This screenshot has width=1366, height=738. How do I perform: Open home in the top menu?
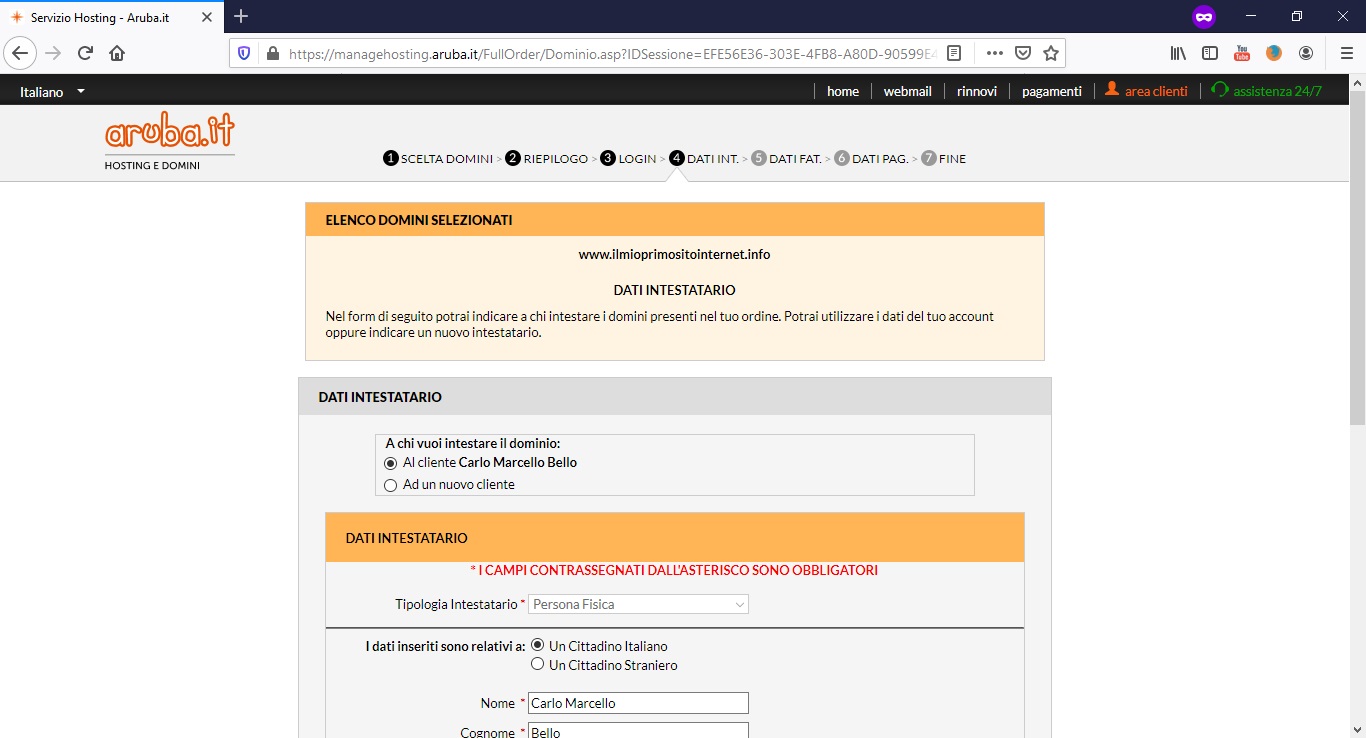(x=843, y=91)
